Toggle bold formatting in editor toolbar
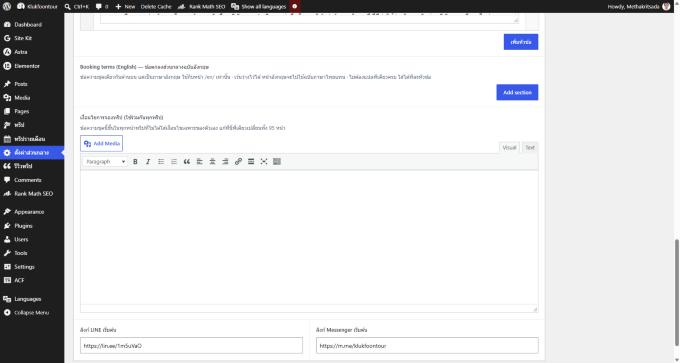Viewport: 680px width, 363px height. (135, 162)
